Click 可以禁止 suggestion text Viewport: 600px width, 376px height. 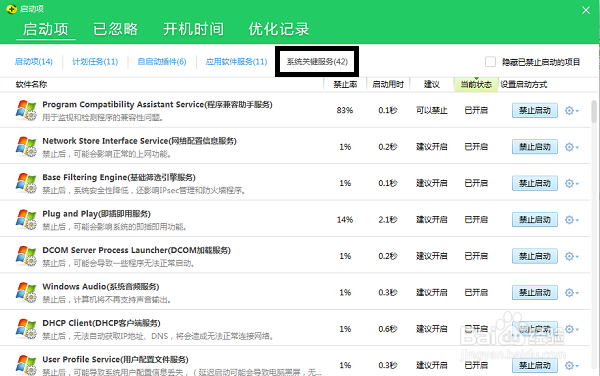432,111
